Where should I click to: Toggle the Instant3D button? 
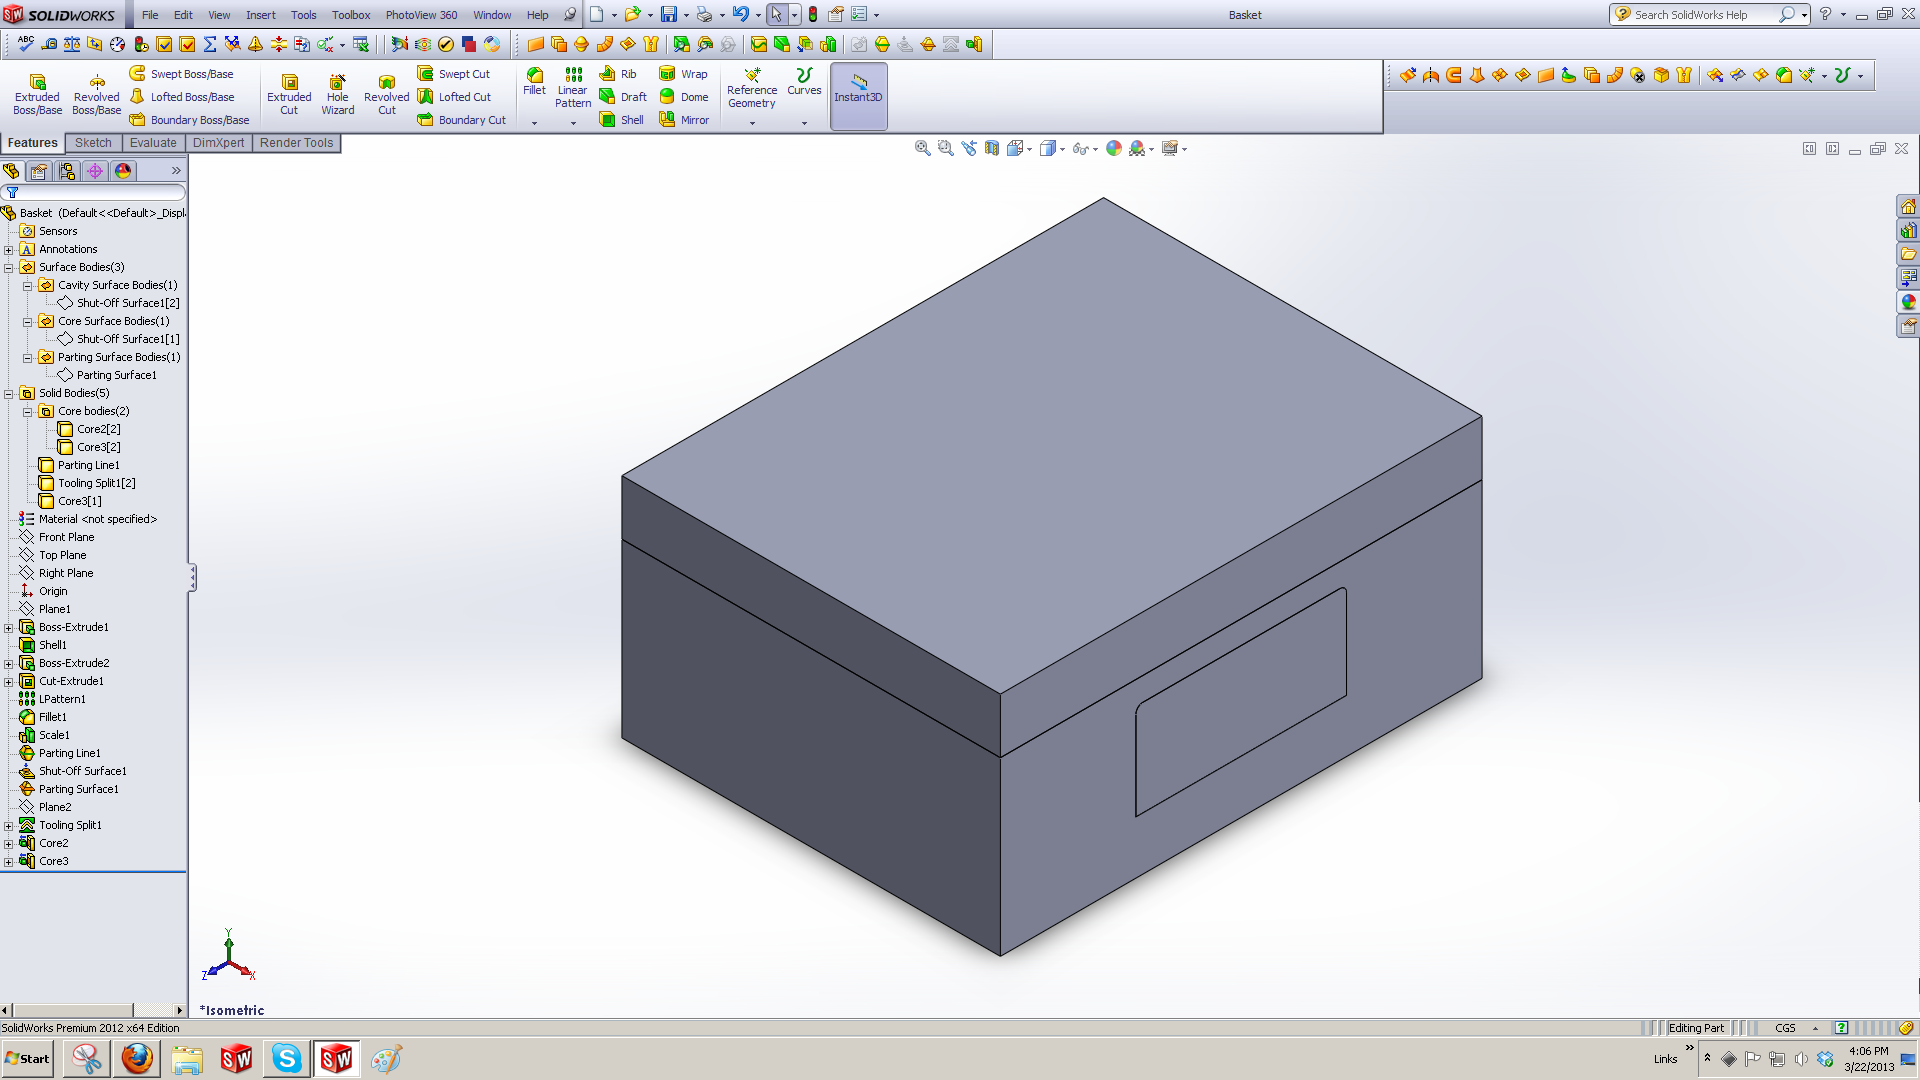click(x=858, y=96)
